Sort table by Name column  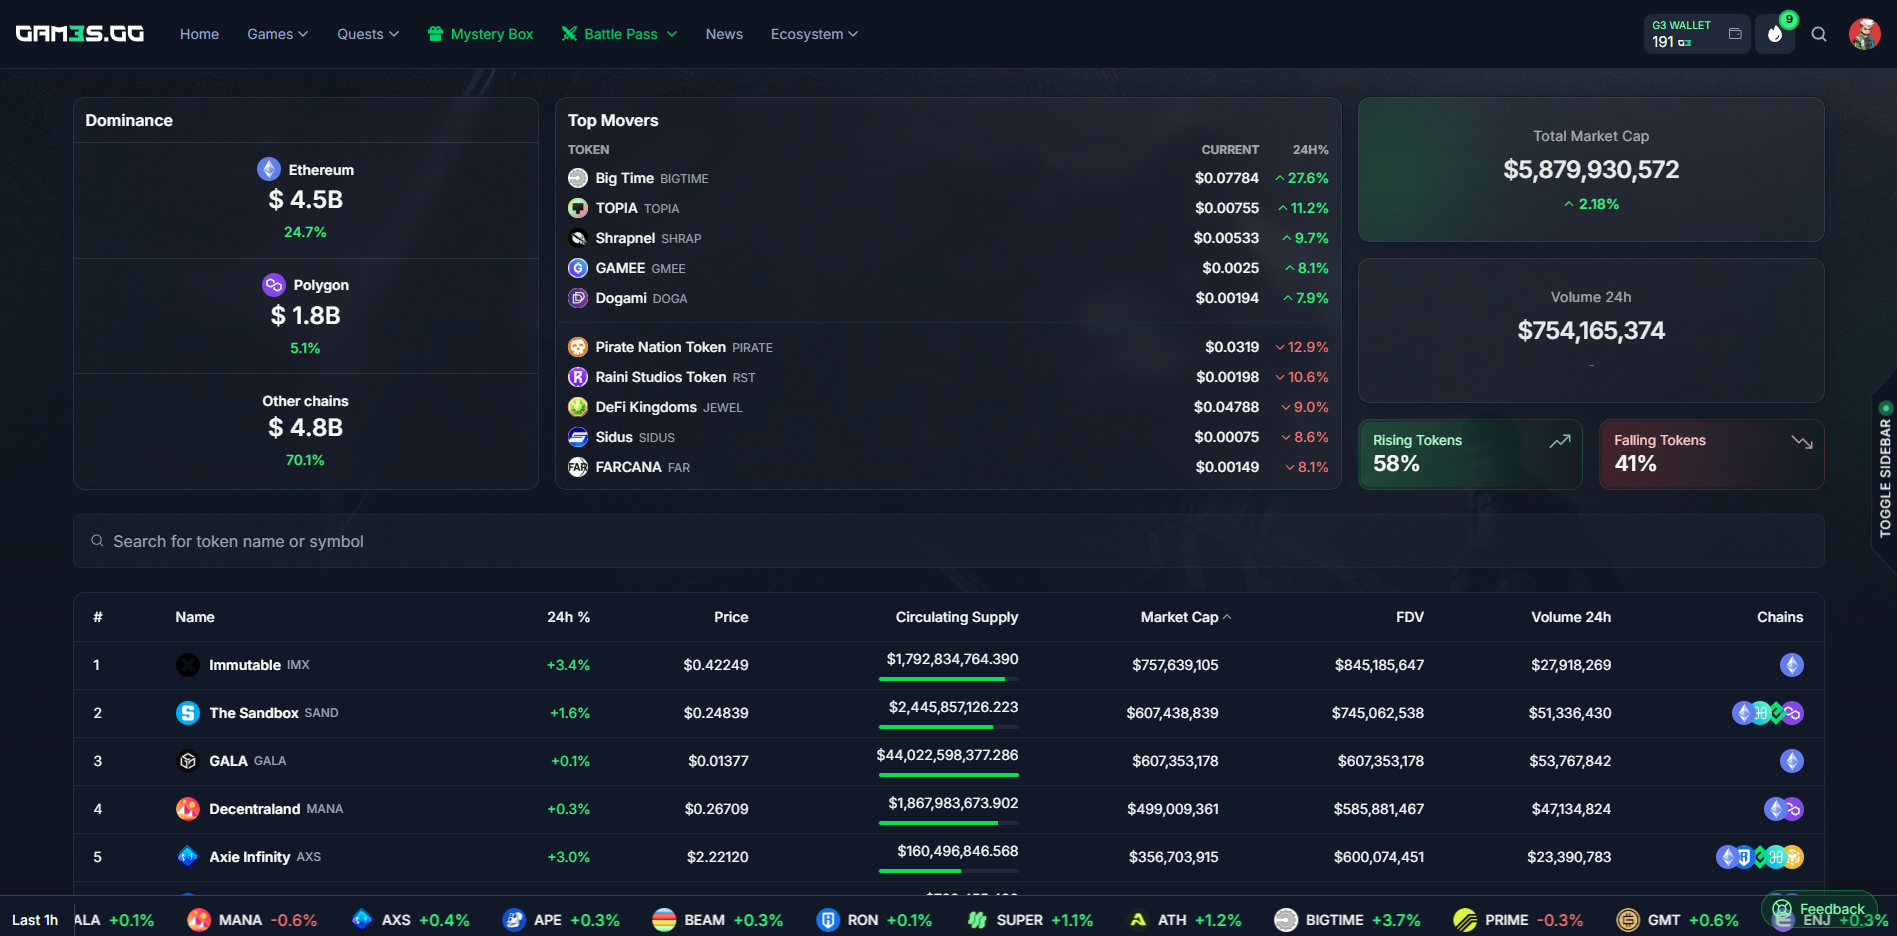tap(195, 617)
